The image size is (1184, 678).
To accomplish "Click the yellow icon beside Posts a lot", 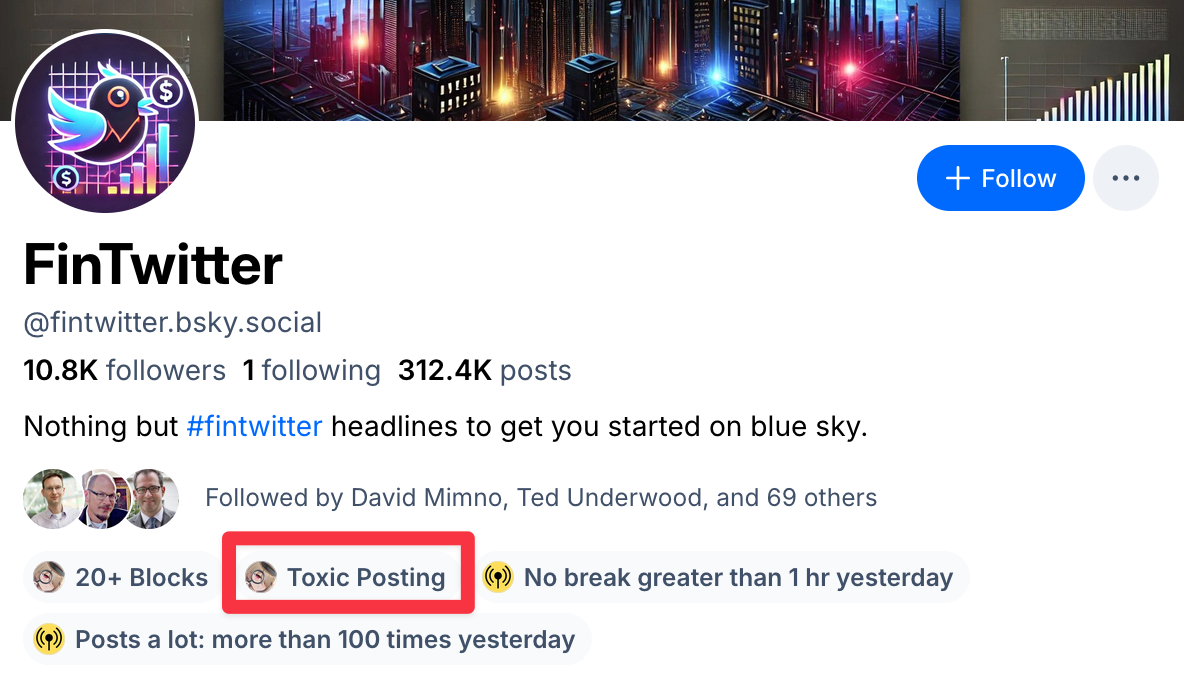I will point(49,639).
